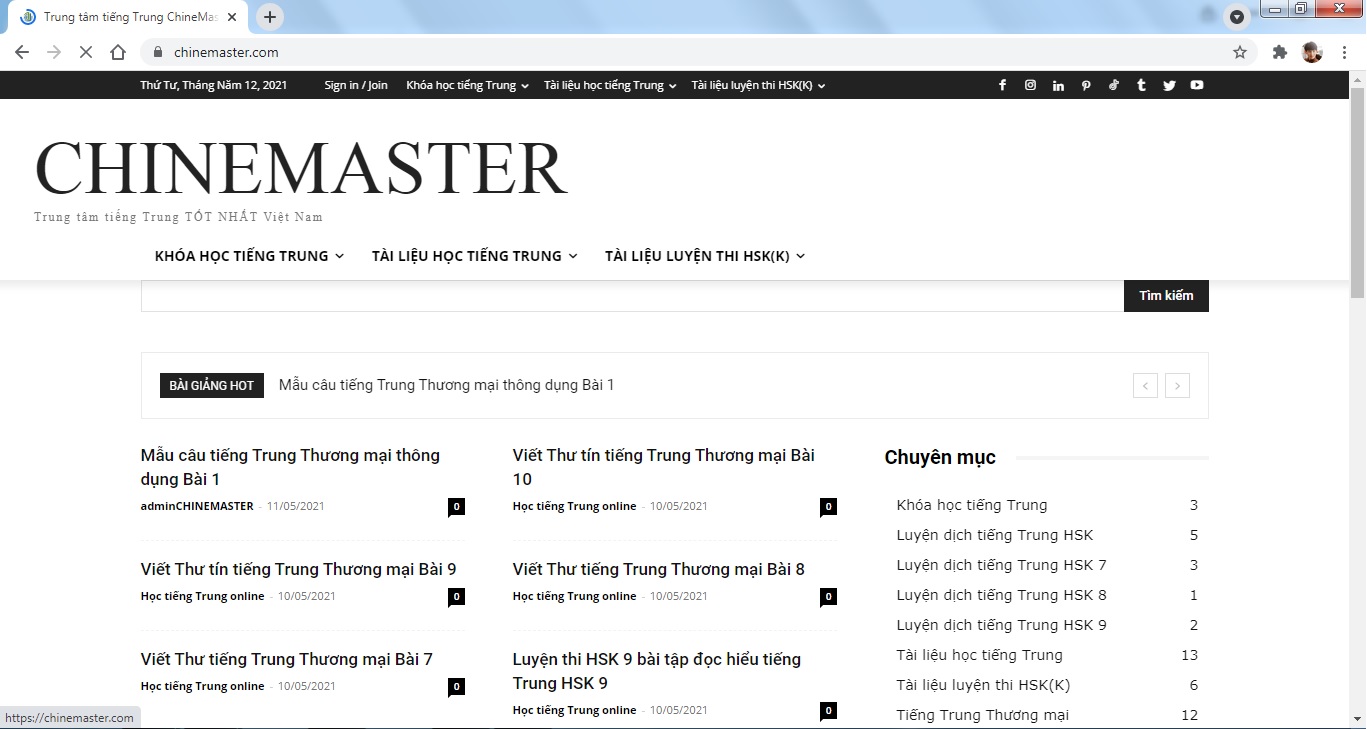1367x729 pixels.
Task: Open the Instagram profile icon
Action: coord(1030,85)
